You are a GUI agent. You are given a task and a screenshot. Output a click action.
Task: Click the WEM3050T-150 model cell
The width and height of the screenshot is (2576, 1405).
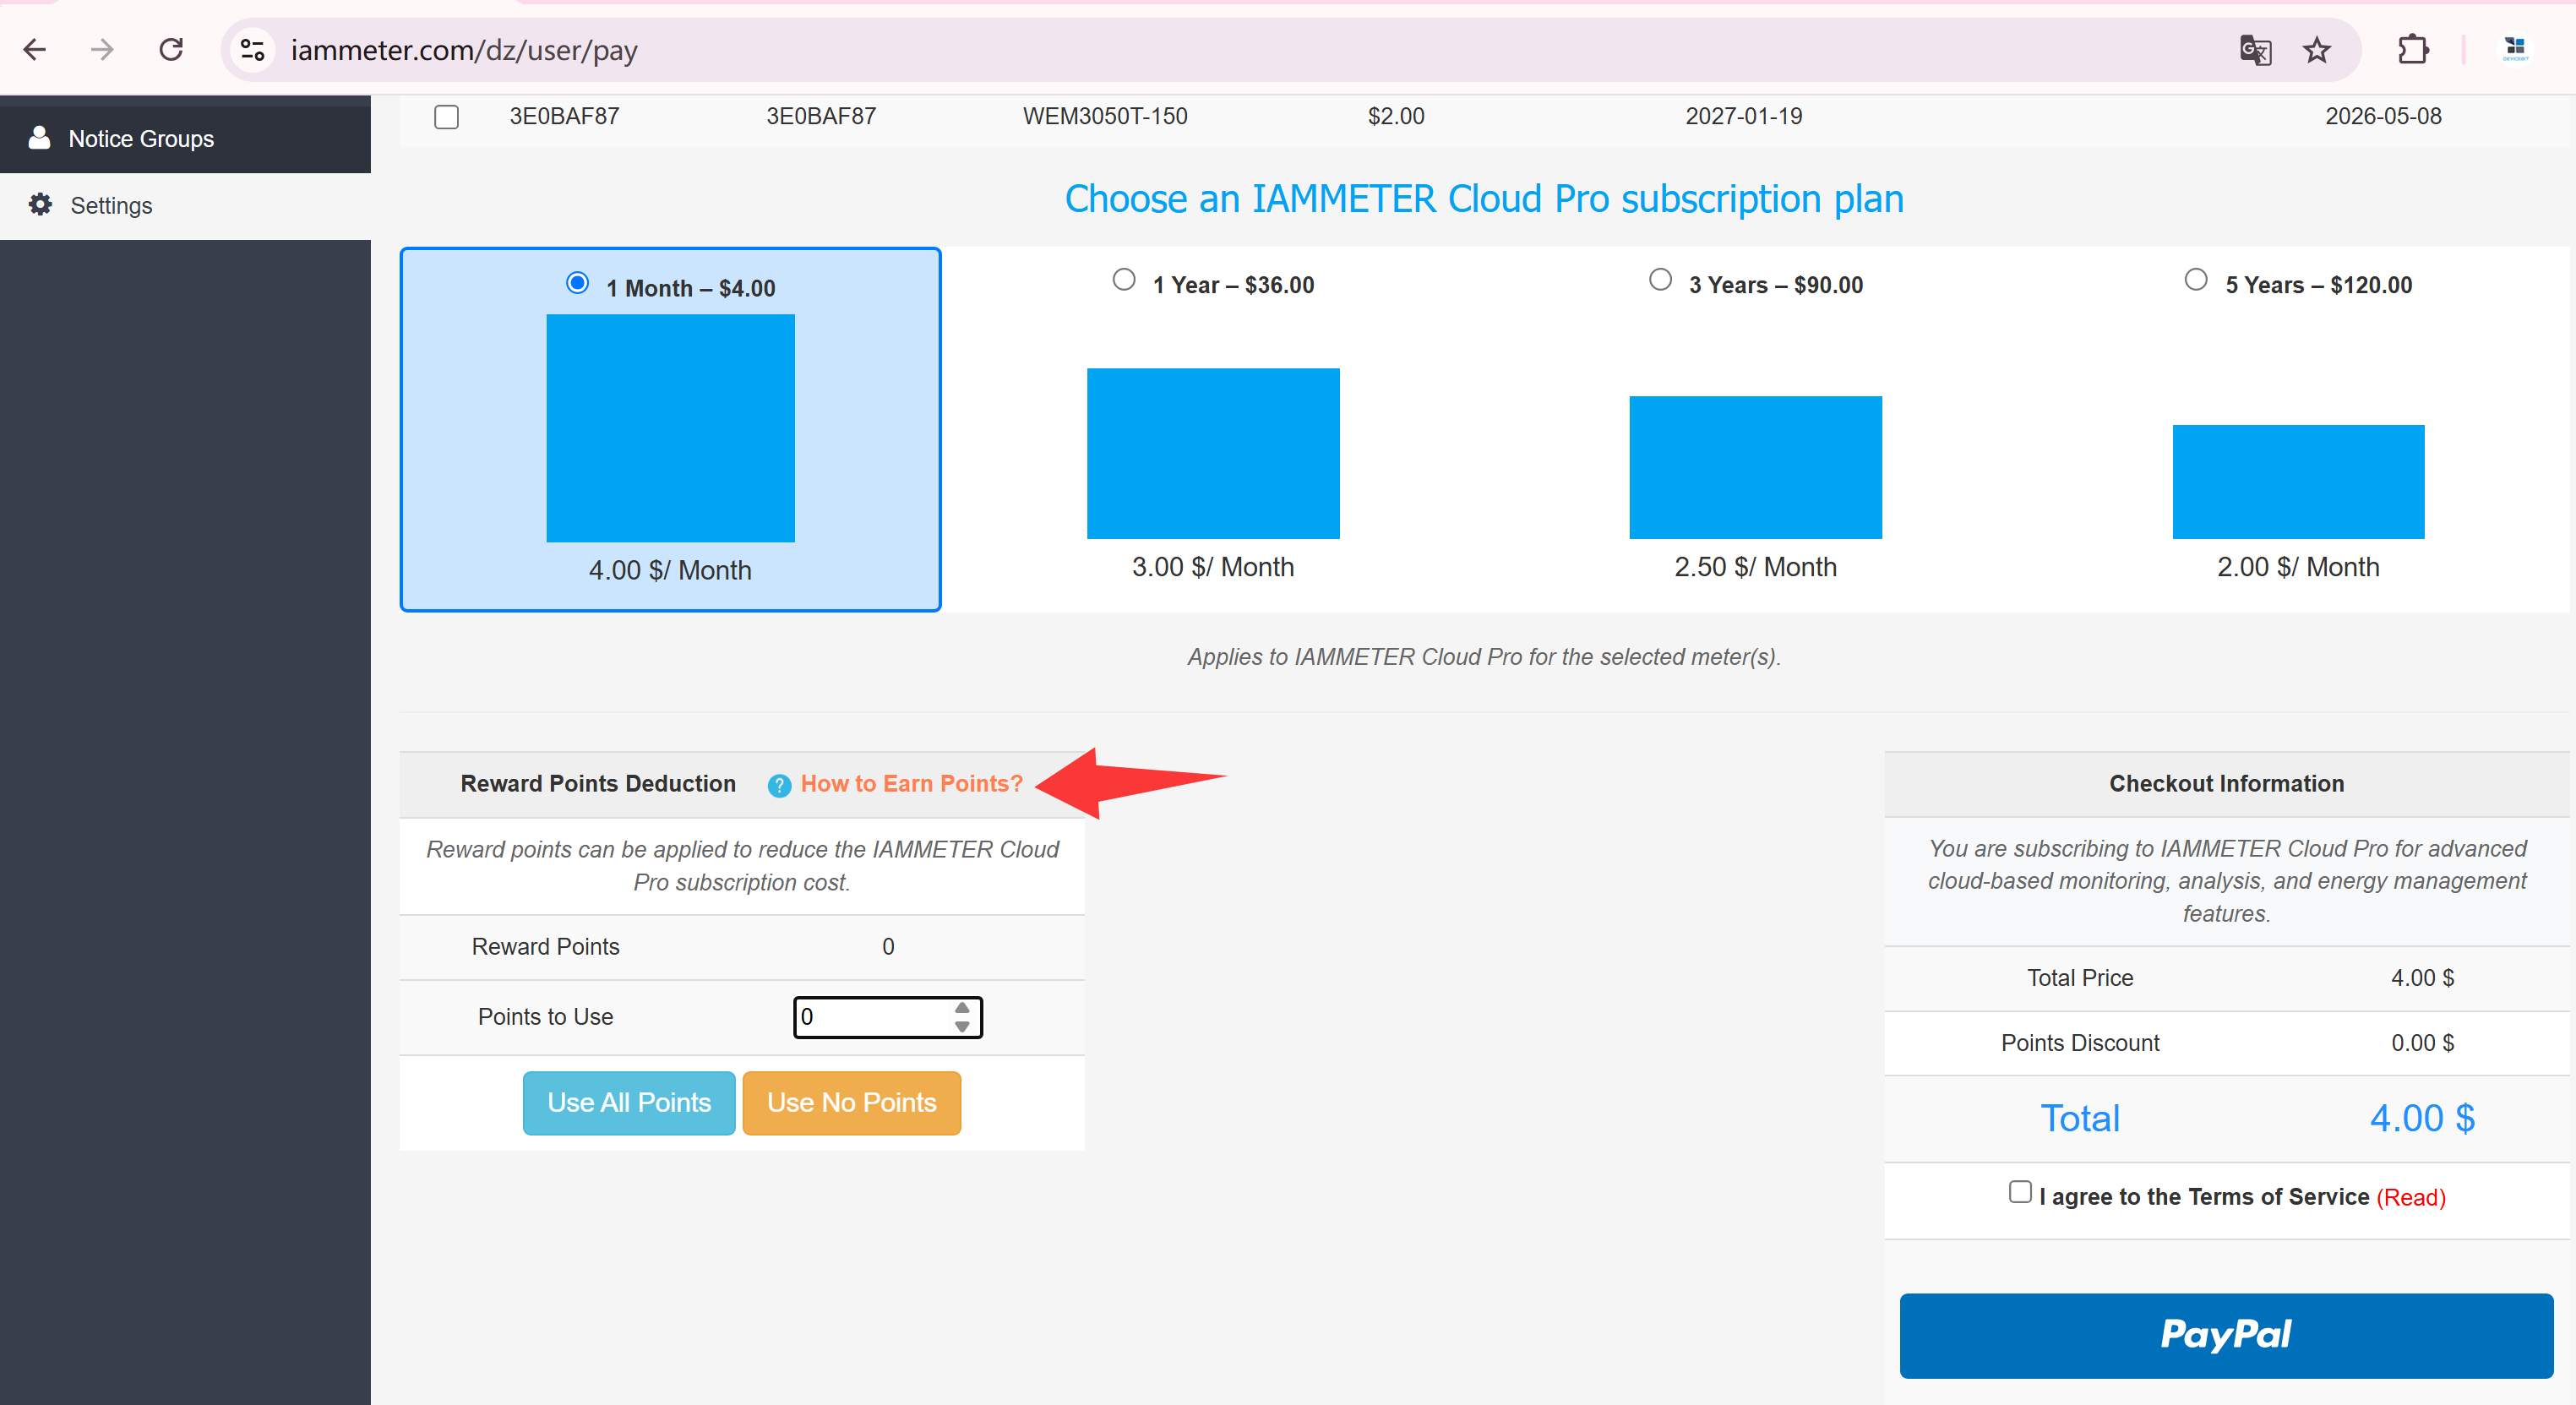pyautogui.click(x=1105, y=116)
